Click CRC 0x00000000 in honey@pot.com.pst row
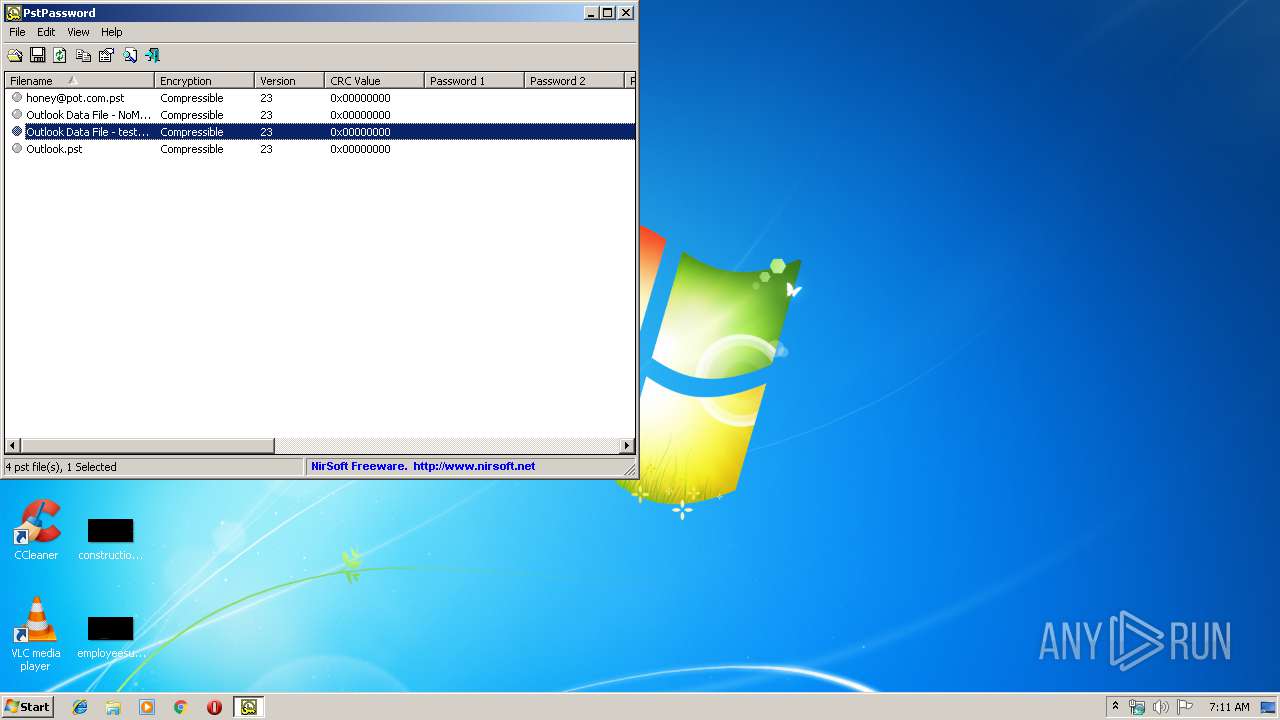Viewport: 1280px width, 720px height. point(360,98)
